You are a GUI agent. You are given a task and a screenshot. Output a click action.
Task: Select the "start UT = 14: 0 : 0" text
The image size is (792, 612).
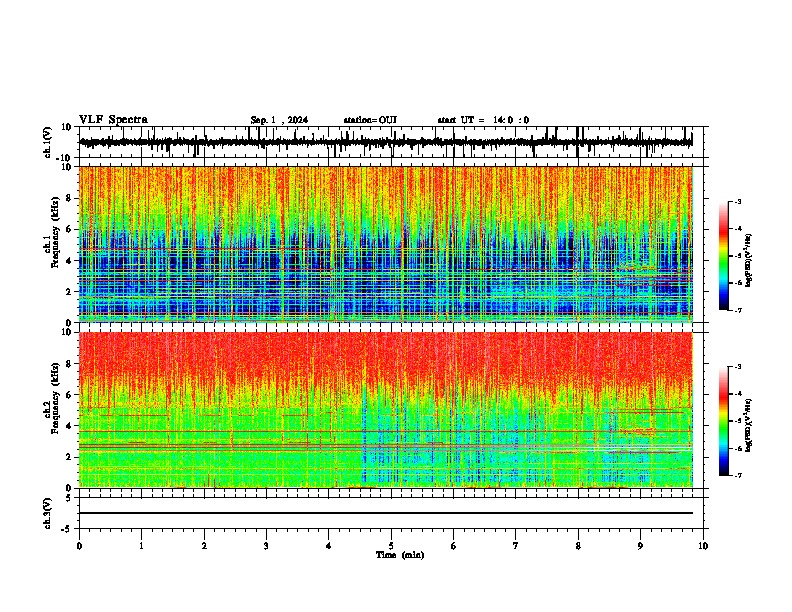point(483,120)
